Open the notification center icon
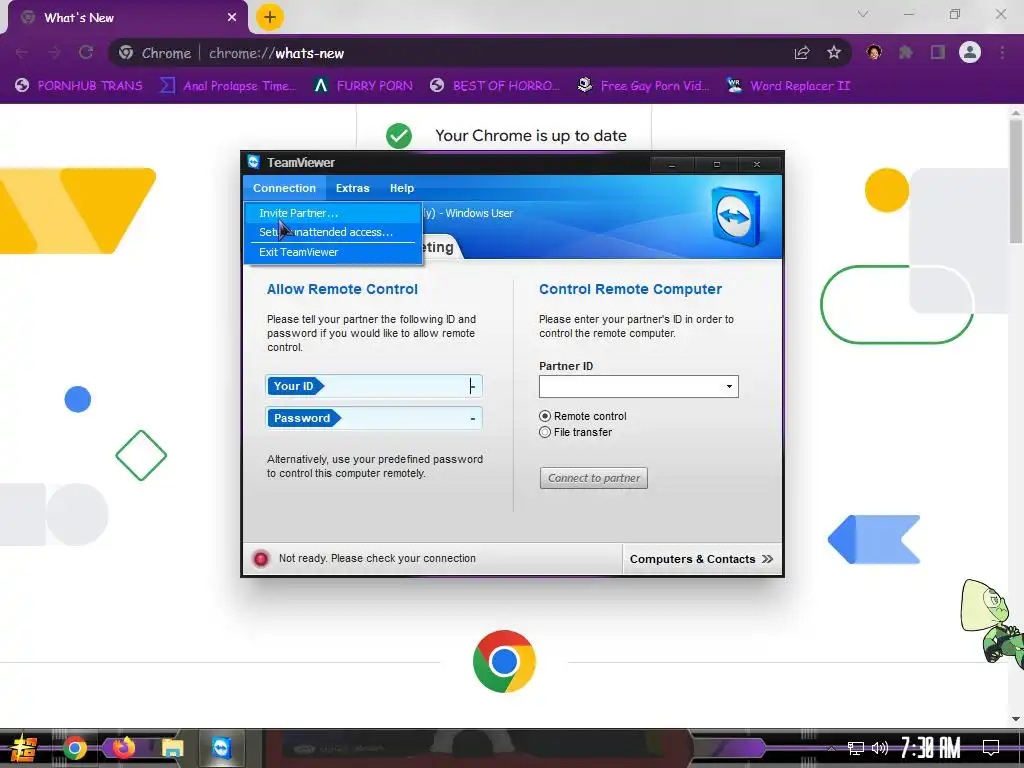Viewport: 1024px width, 768px height. click(991, 748)
